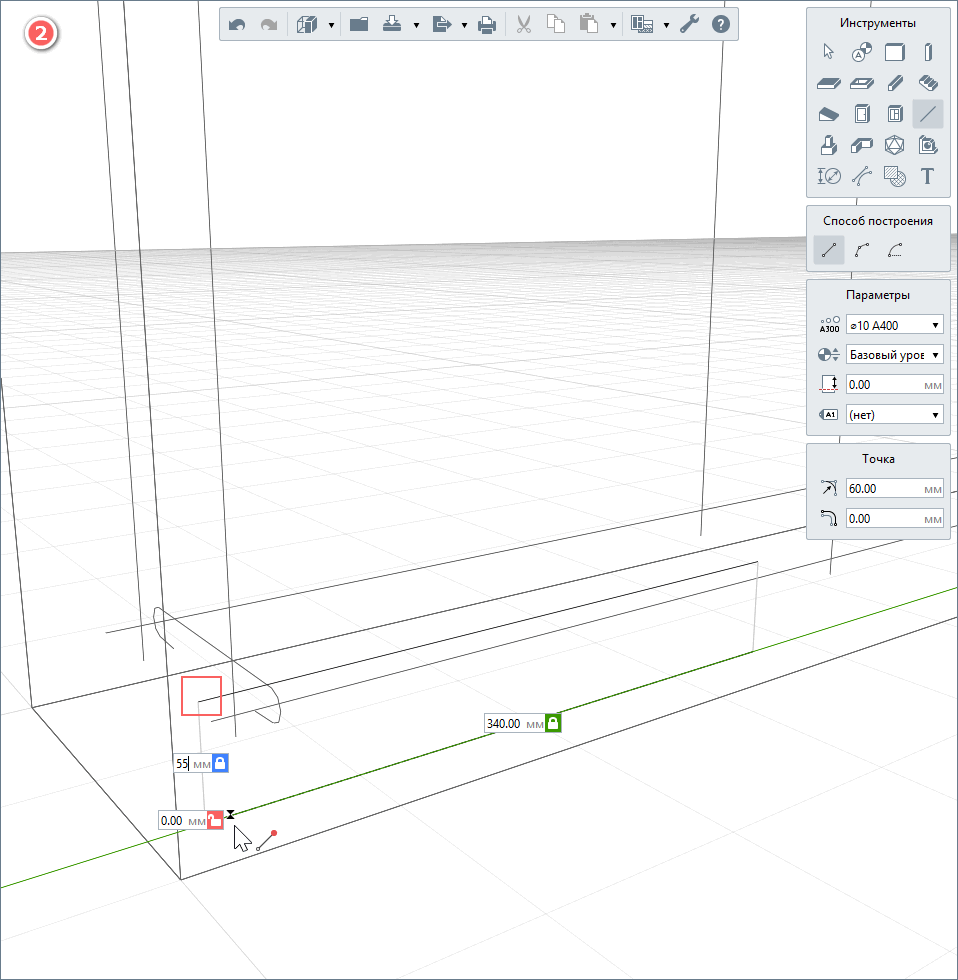Screen dimensions: 958x980
Task: Activate the Wall tool
Action: [x=894, y=52]
